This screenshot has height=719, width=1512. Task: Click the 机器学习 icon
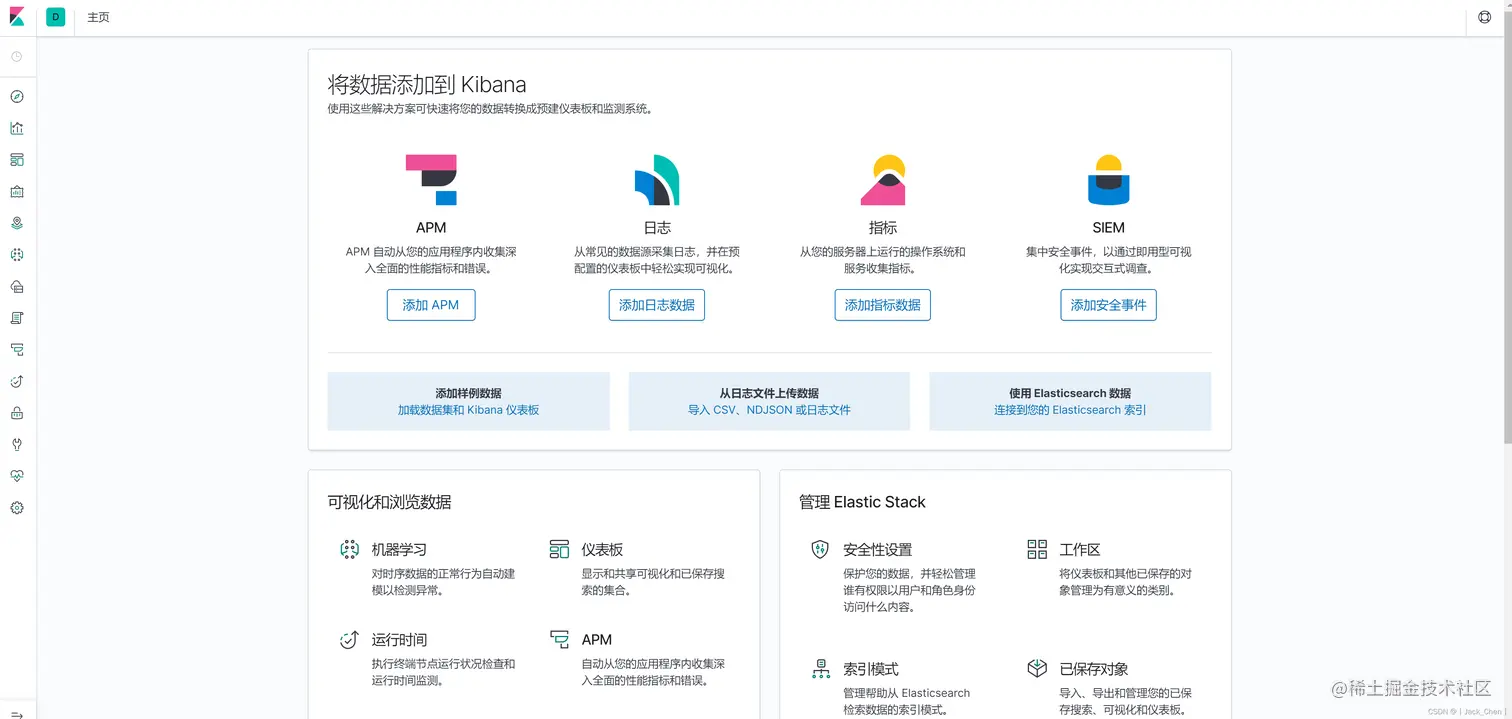click(349, 549)
